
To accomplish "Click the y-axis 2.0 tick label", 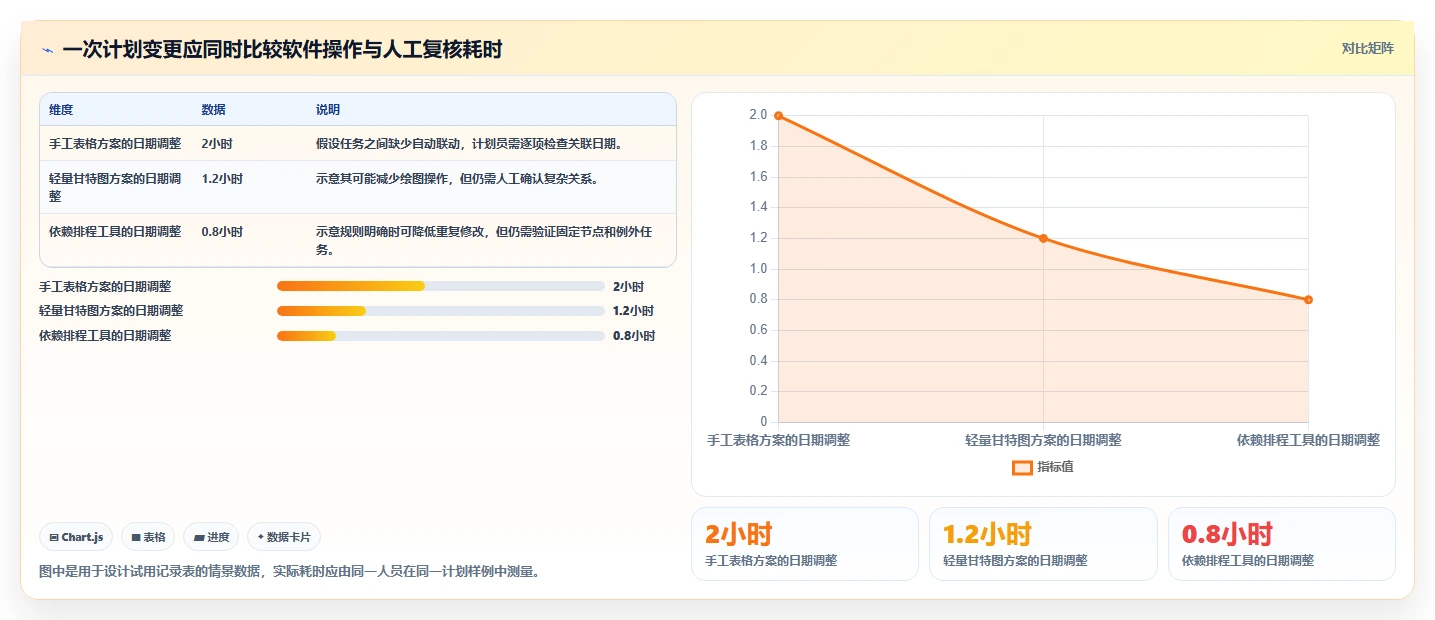I will pos(758,115).
